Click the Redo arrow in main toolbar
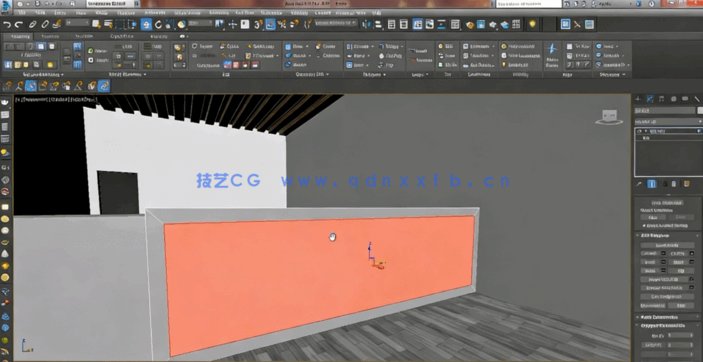 (x=19, y=25)
